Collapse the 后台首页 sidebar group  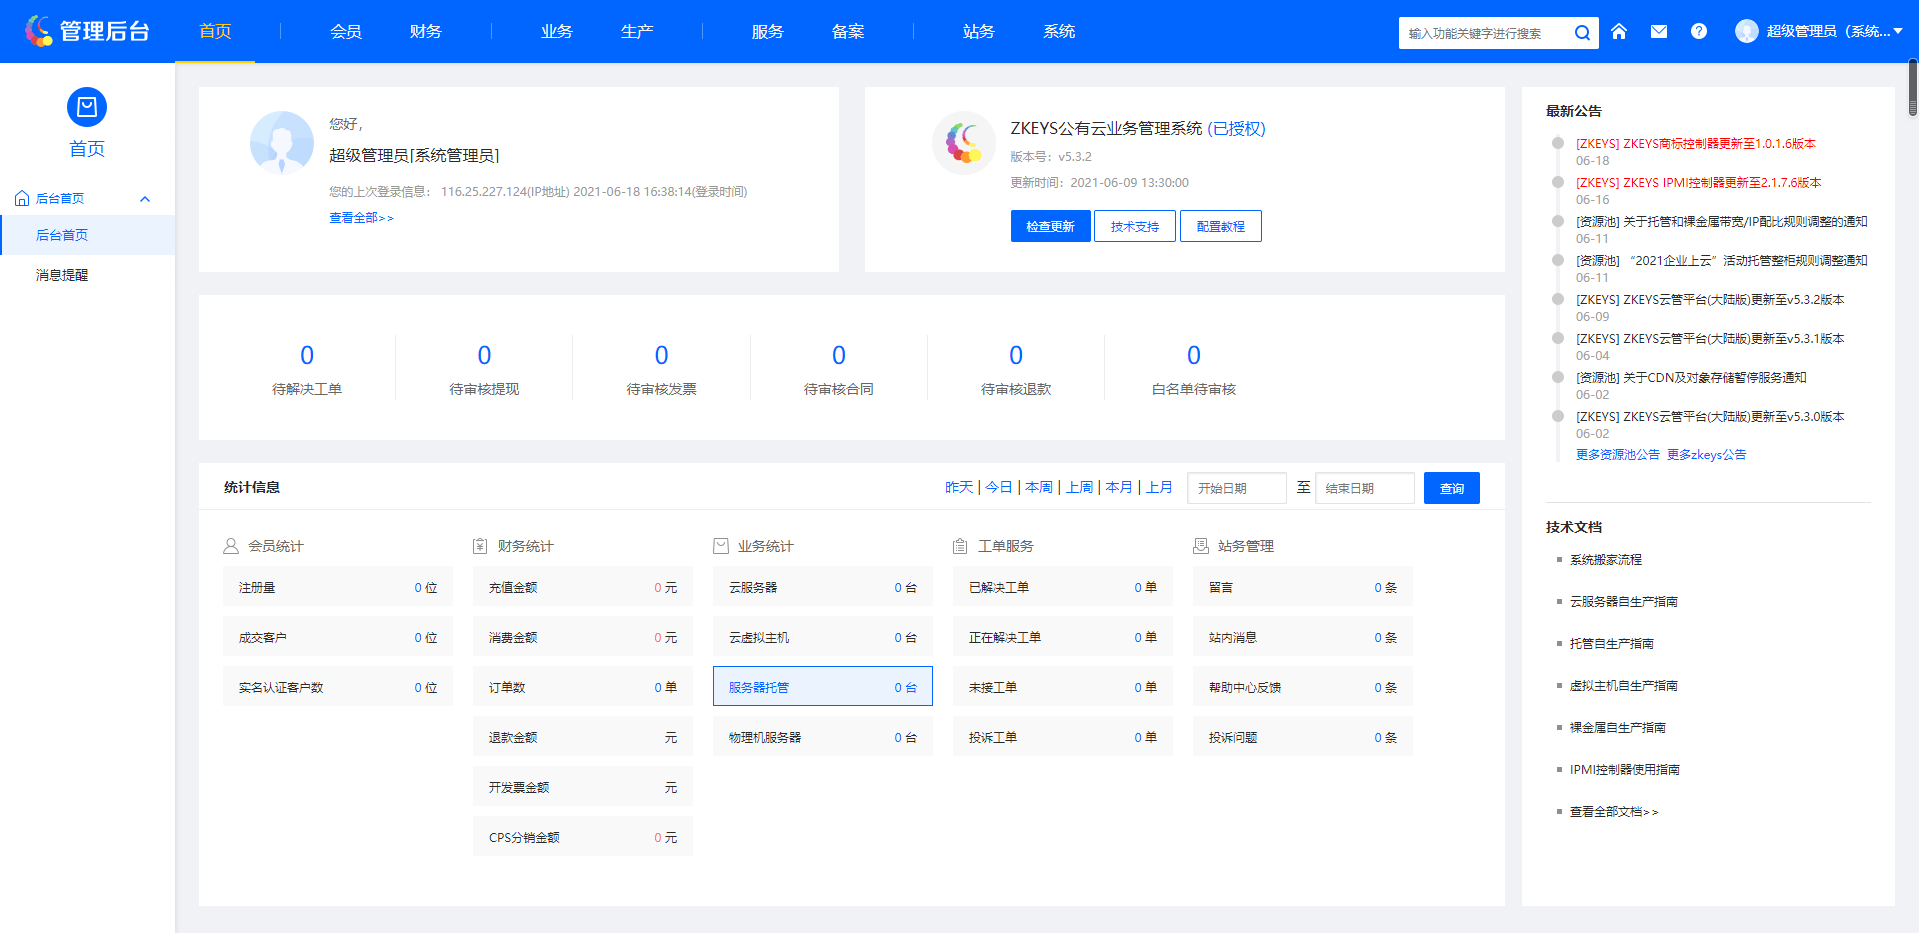tap(145, 199)
